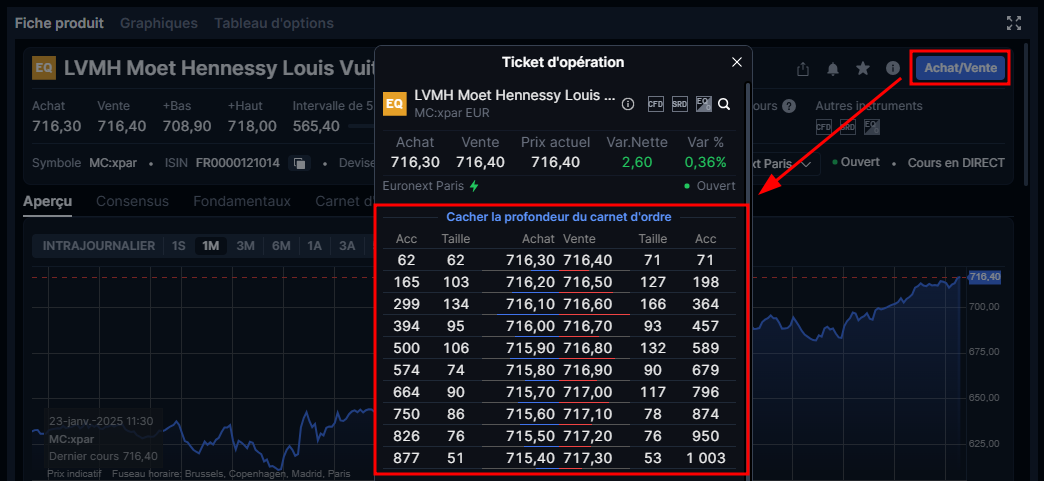Set chart range to 3M
Viewport: 1044px width, 481px height.
(x=246, y=246)
